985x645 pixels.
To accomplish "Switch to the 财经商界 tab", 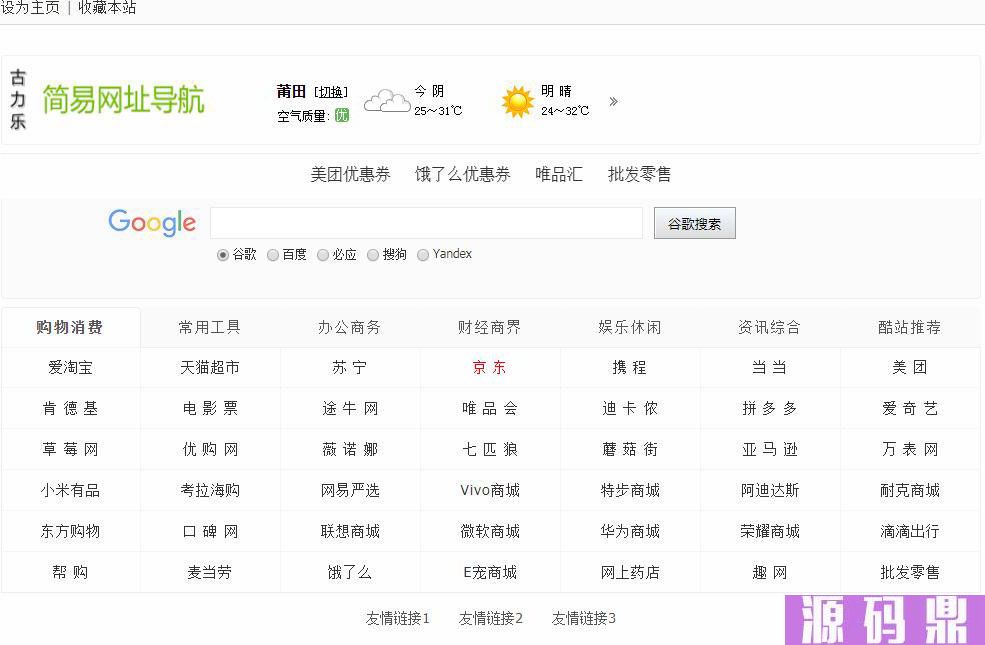I will (490, 327).
